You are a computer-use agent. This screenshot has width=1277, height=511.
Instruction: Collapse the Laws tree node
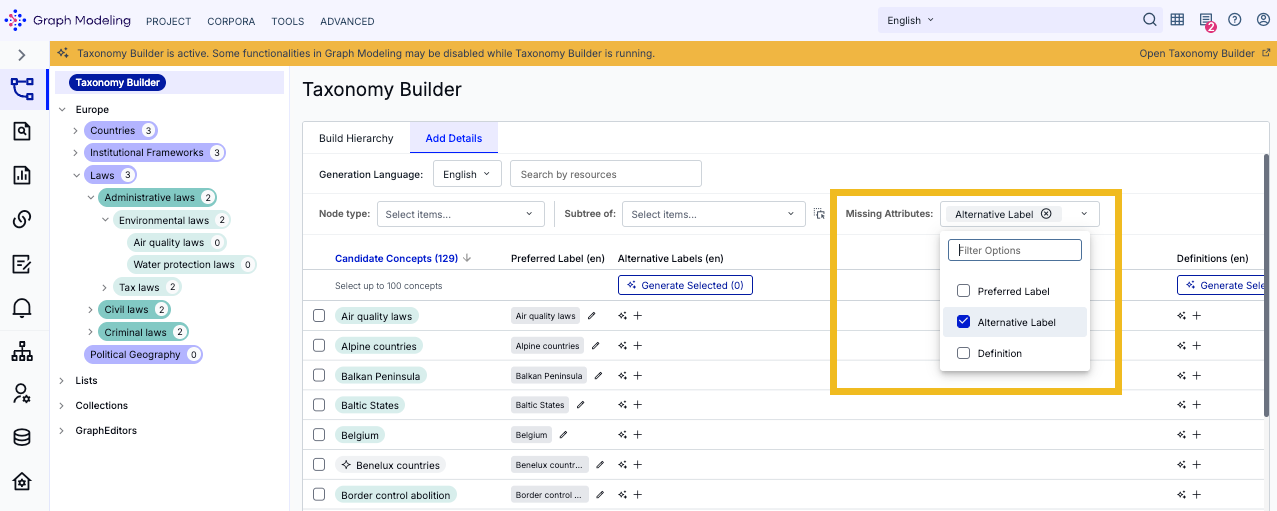point(76,175)
